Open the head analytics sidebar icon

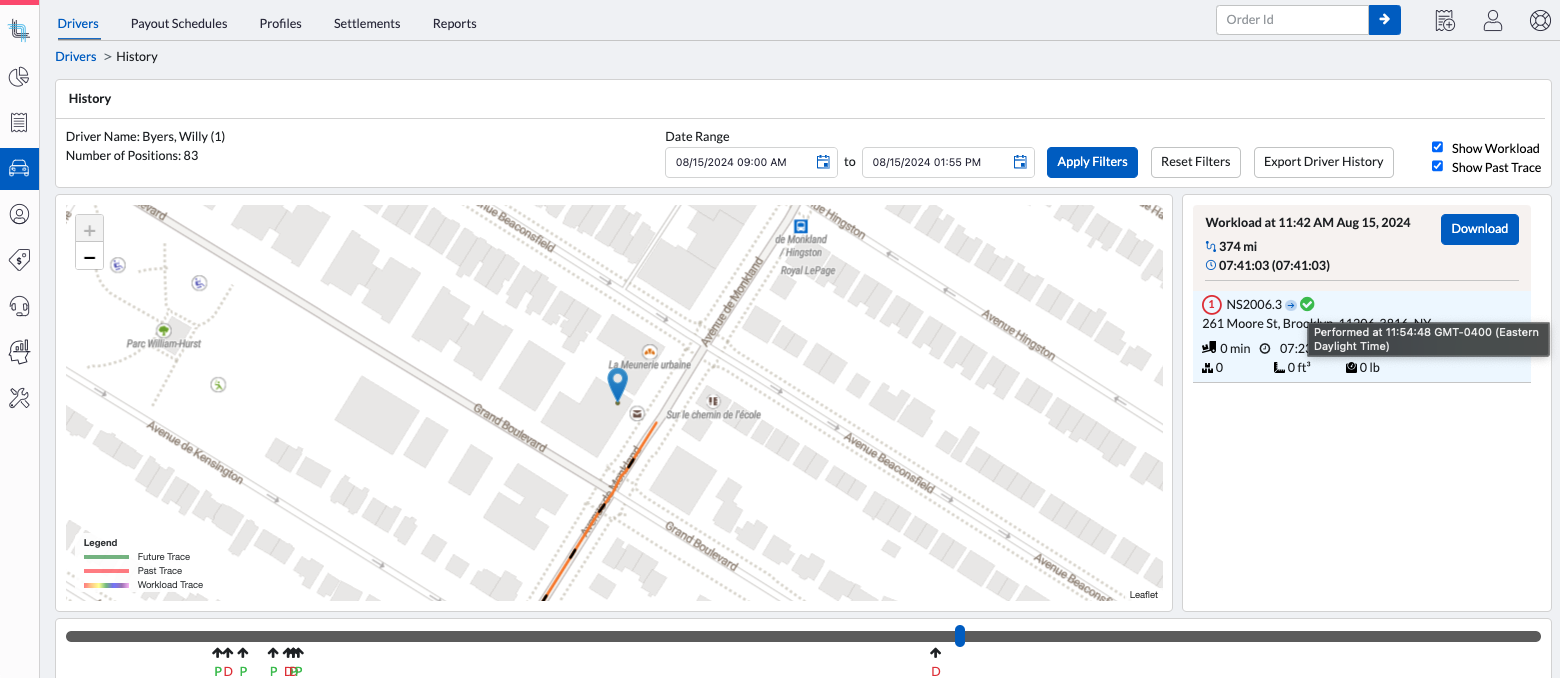coord(19,352)
